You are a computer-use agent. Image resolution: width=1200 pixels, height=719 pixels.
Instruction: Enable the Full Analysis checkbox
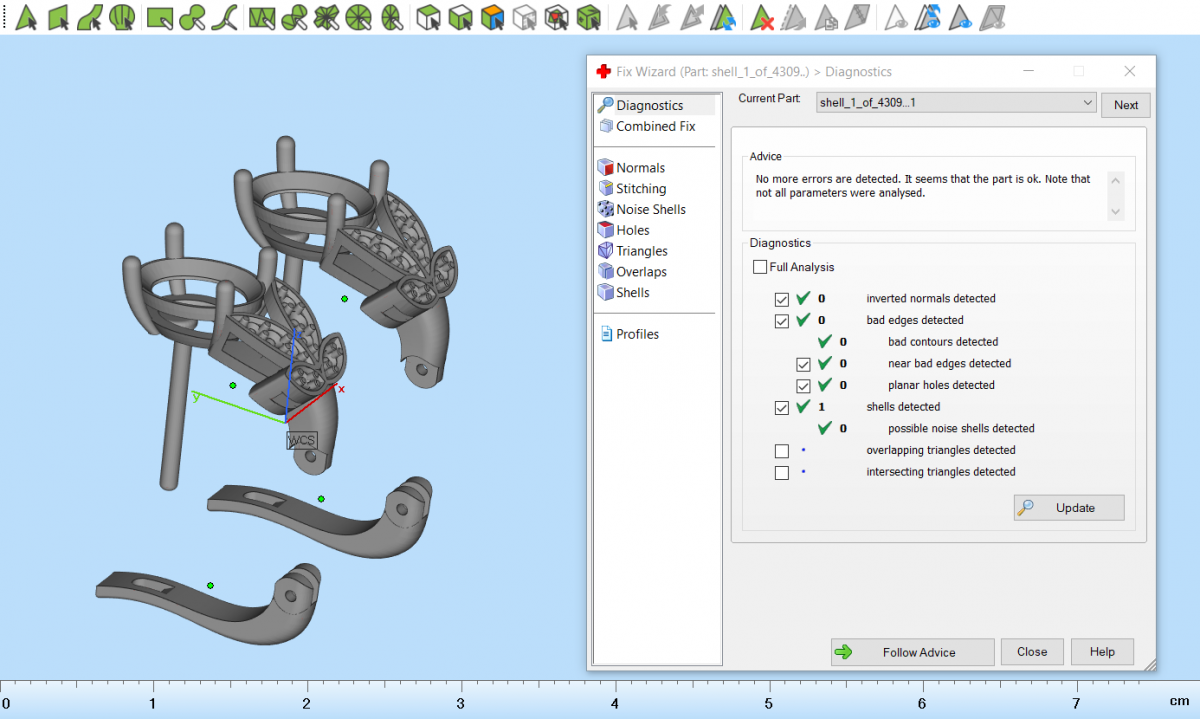761,267
